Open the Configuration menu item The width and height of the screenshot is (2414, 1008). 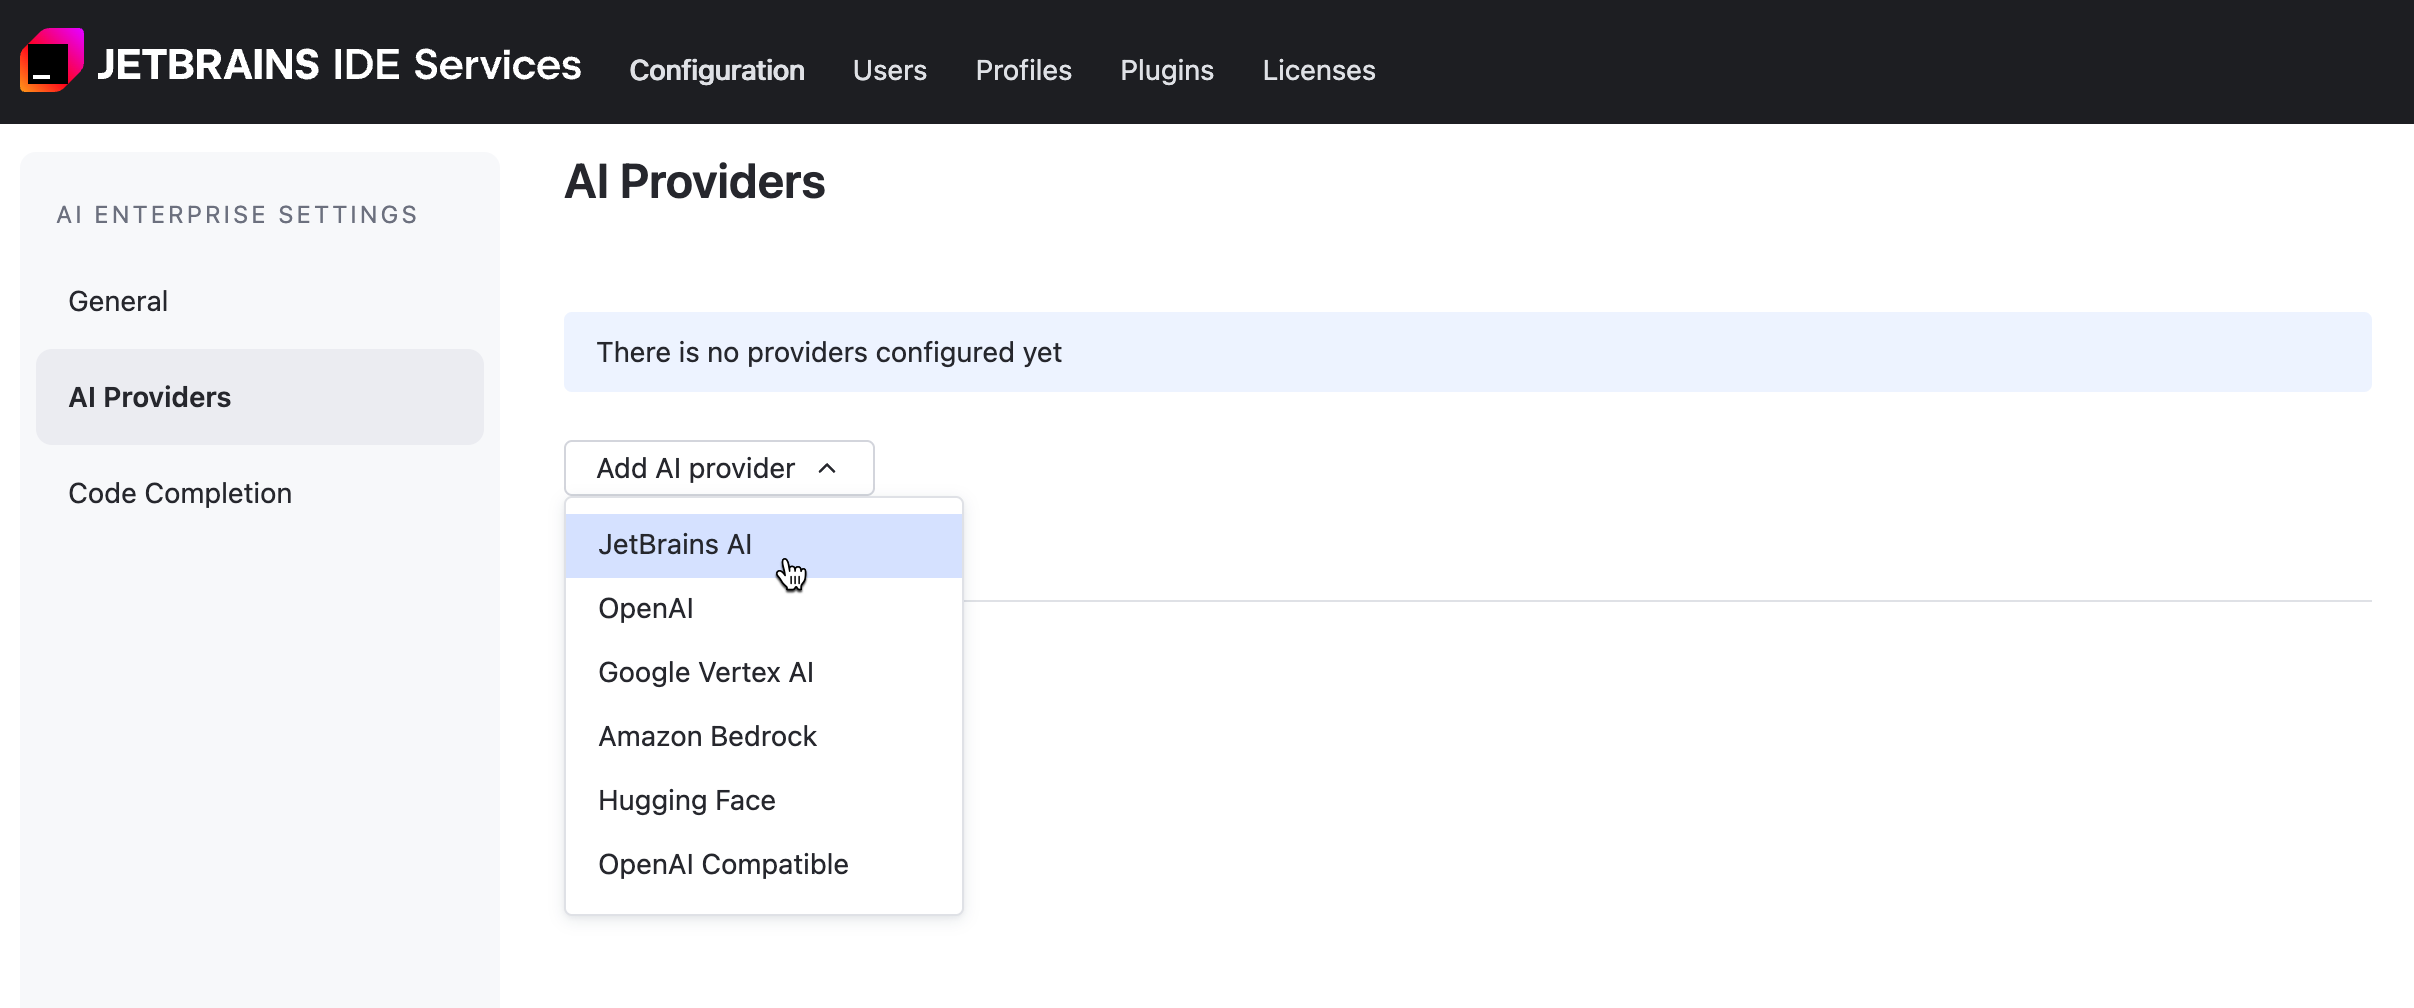pyautogui.click(x=716, y=70)
